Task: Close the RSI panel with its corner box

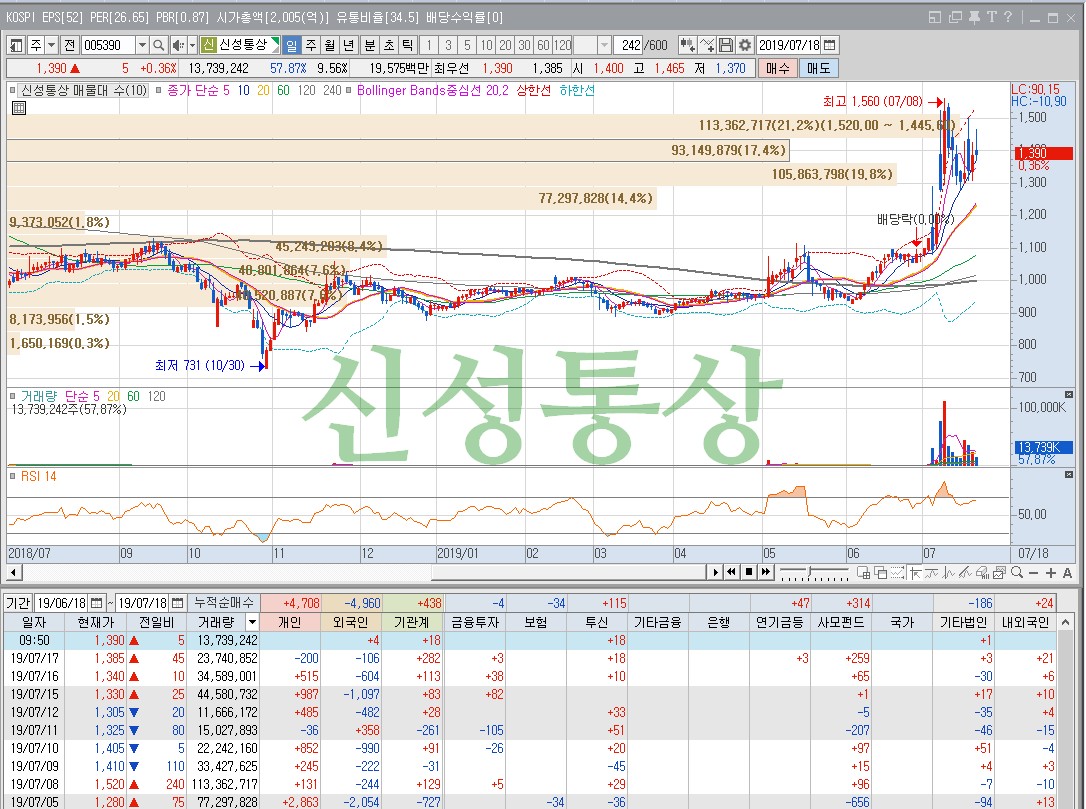Action: coord(1069,474)
